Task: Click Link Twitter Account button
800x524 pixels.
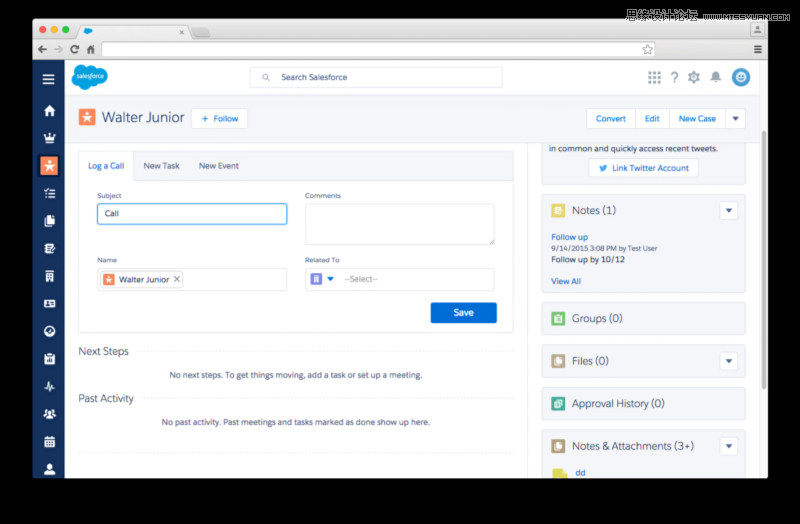Action: 643,168
